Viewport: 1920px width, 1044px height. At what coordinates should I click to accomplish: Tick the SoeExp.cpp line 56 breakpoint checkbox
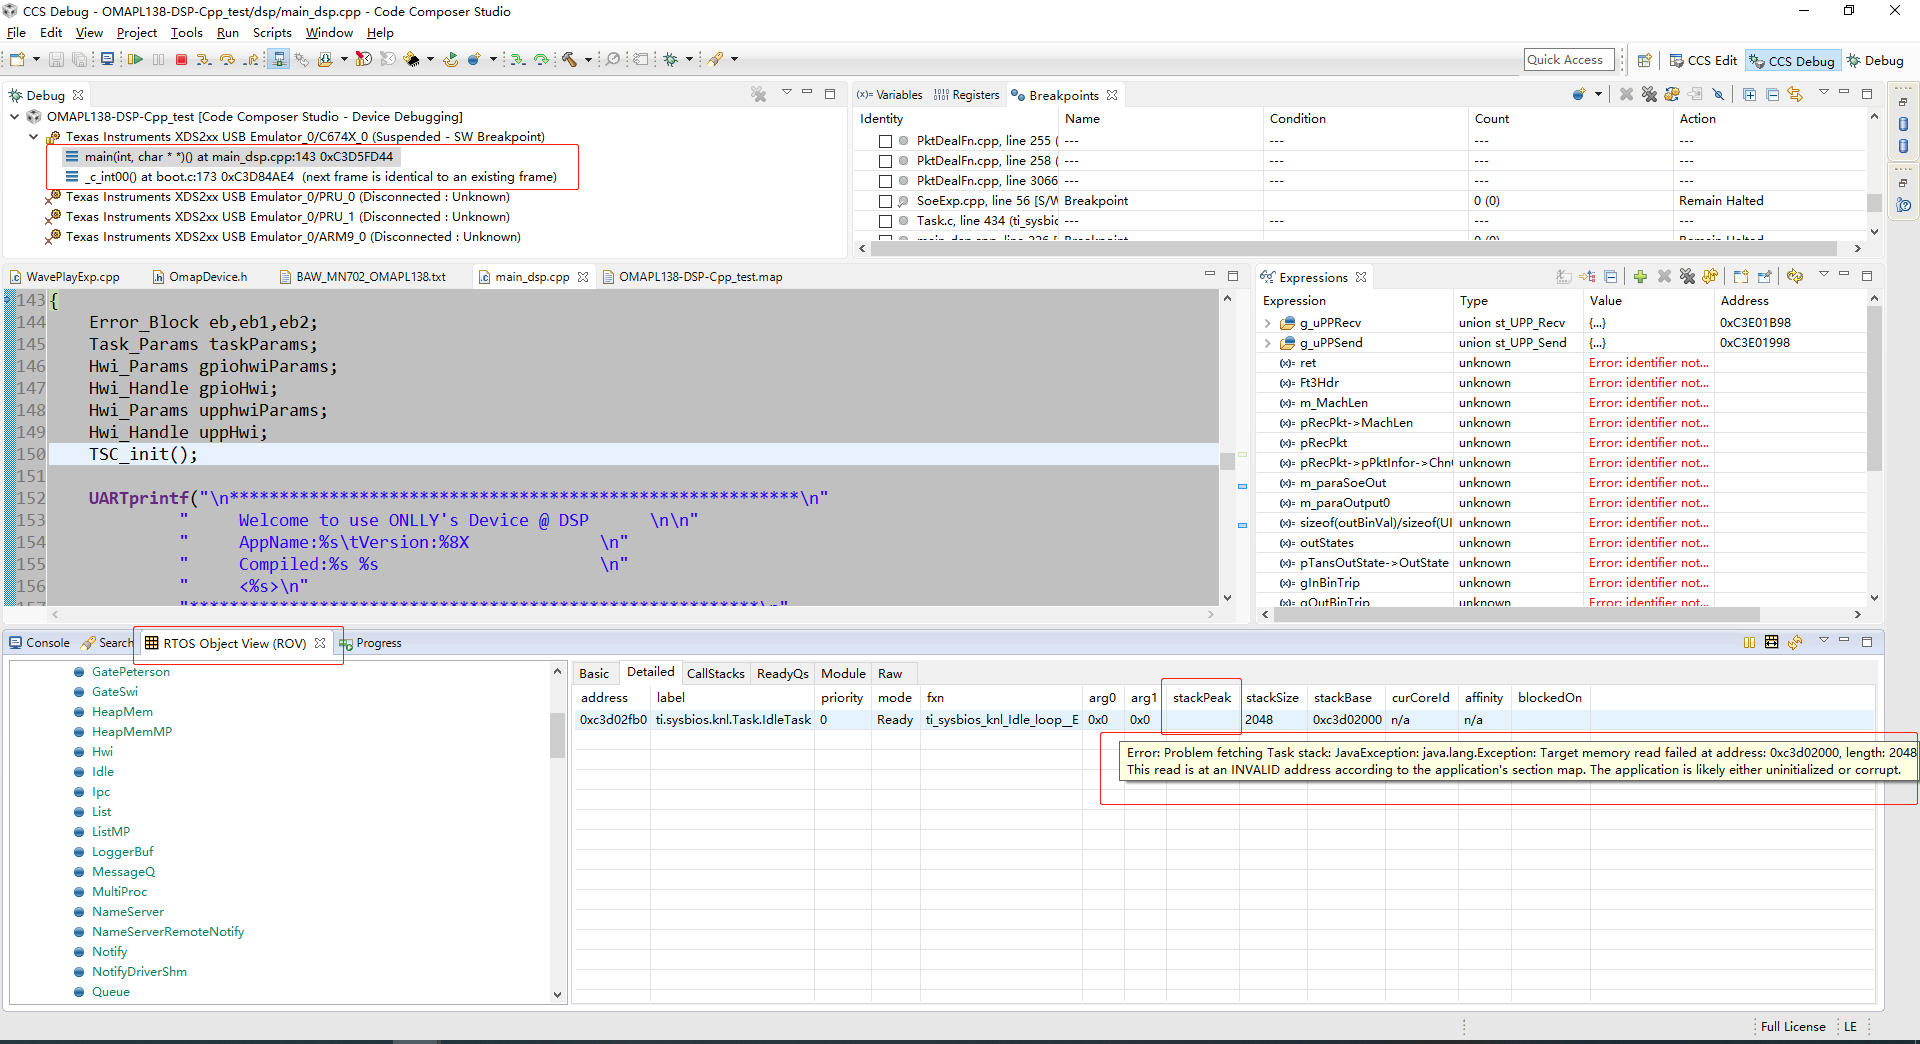point(885,201)
